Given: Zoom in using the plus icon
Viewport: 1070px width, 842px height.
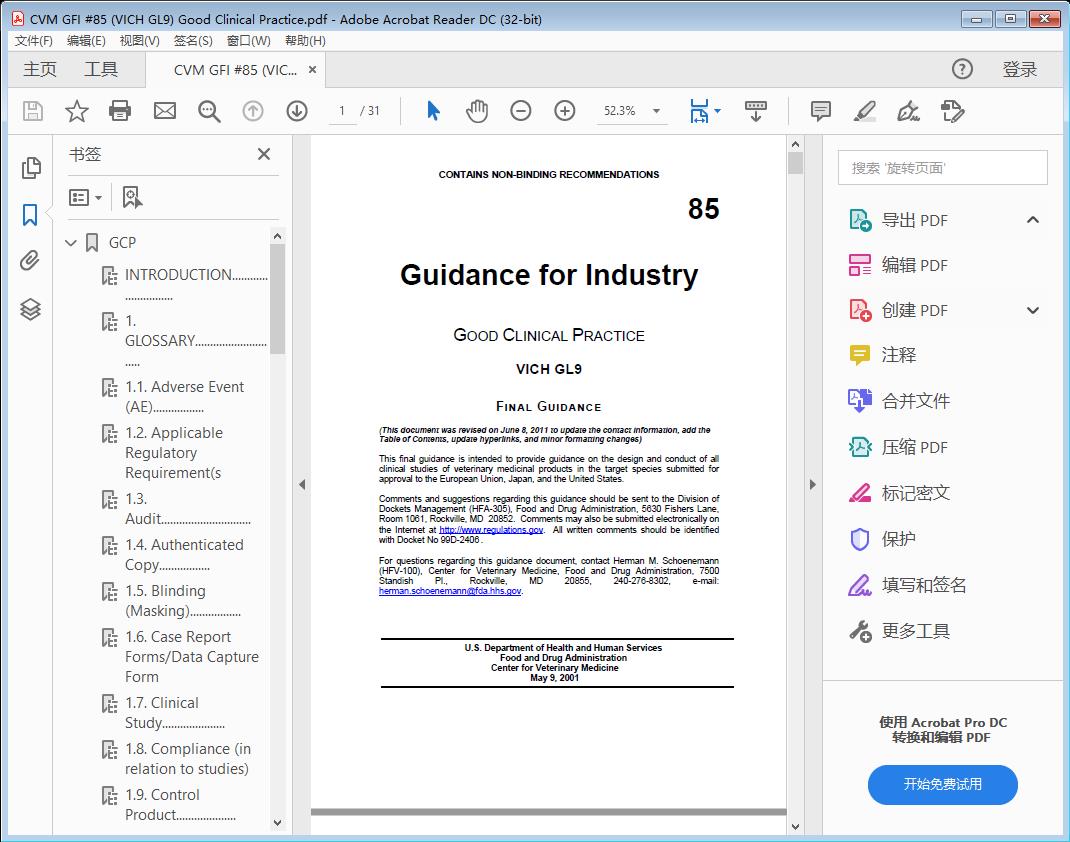Looking at the screenshot, I should 565,111.
